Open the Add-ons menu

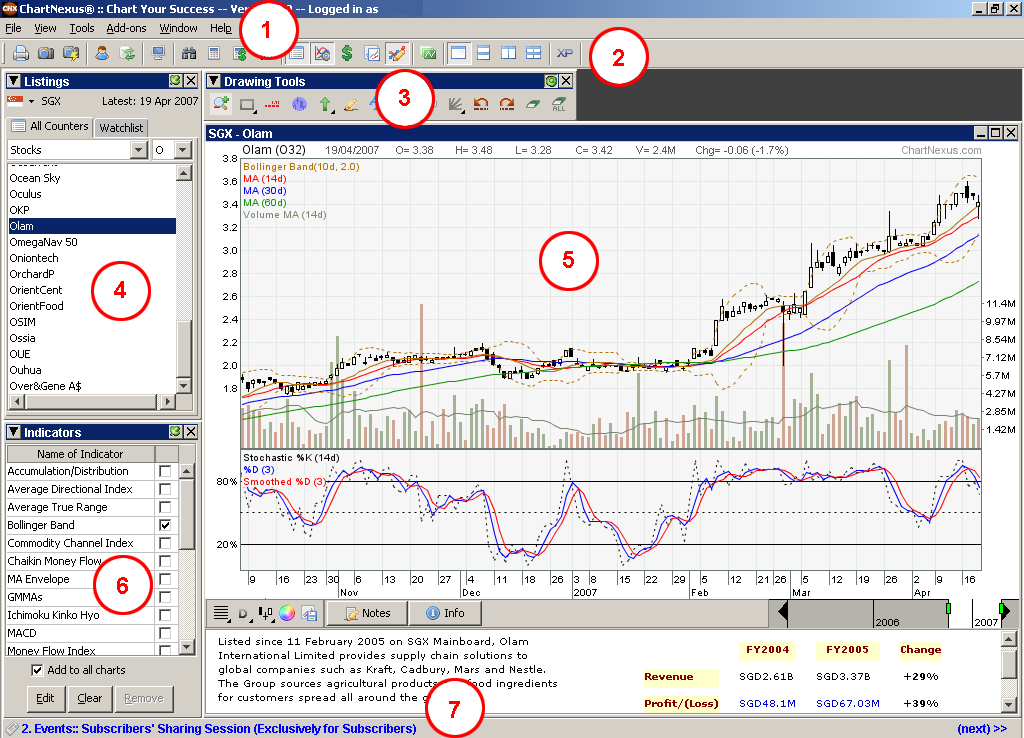pyautogui.click(x=126, y=28)
